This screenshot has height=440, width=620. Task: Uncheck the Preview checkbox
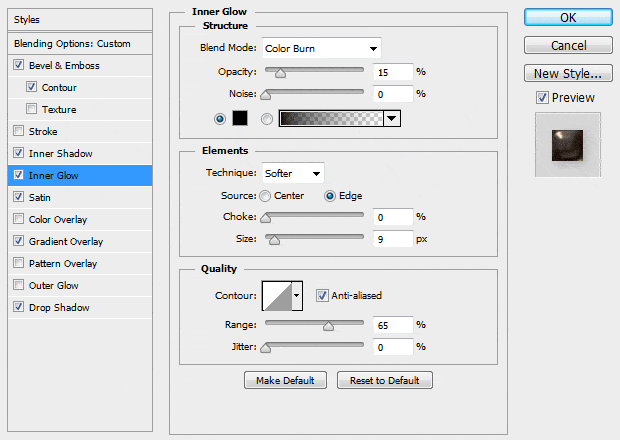[x=542, y=98]
